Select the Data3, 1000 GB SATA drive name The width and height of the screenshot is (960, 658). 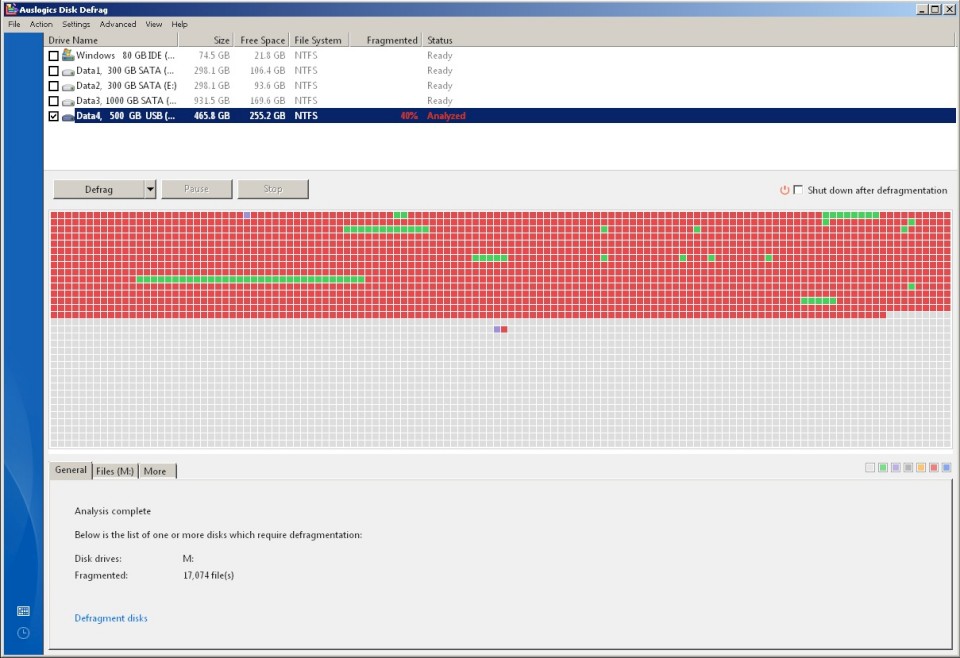pyautogui.click(x=126, y=101)
